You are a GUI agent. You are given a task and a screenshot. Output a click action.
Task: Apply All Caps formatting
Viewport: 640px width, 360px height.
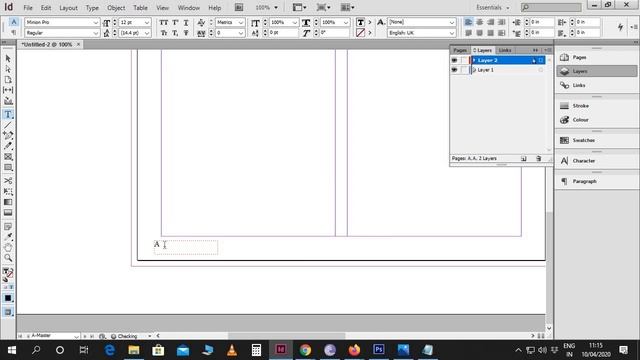pos(164,22)
